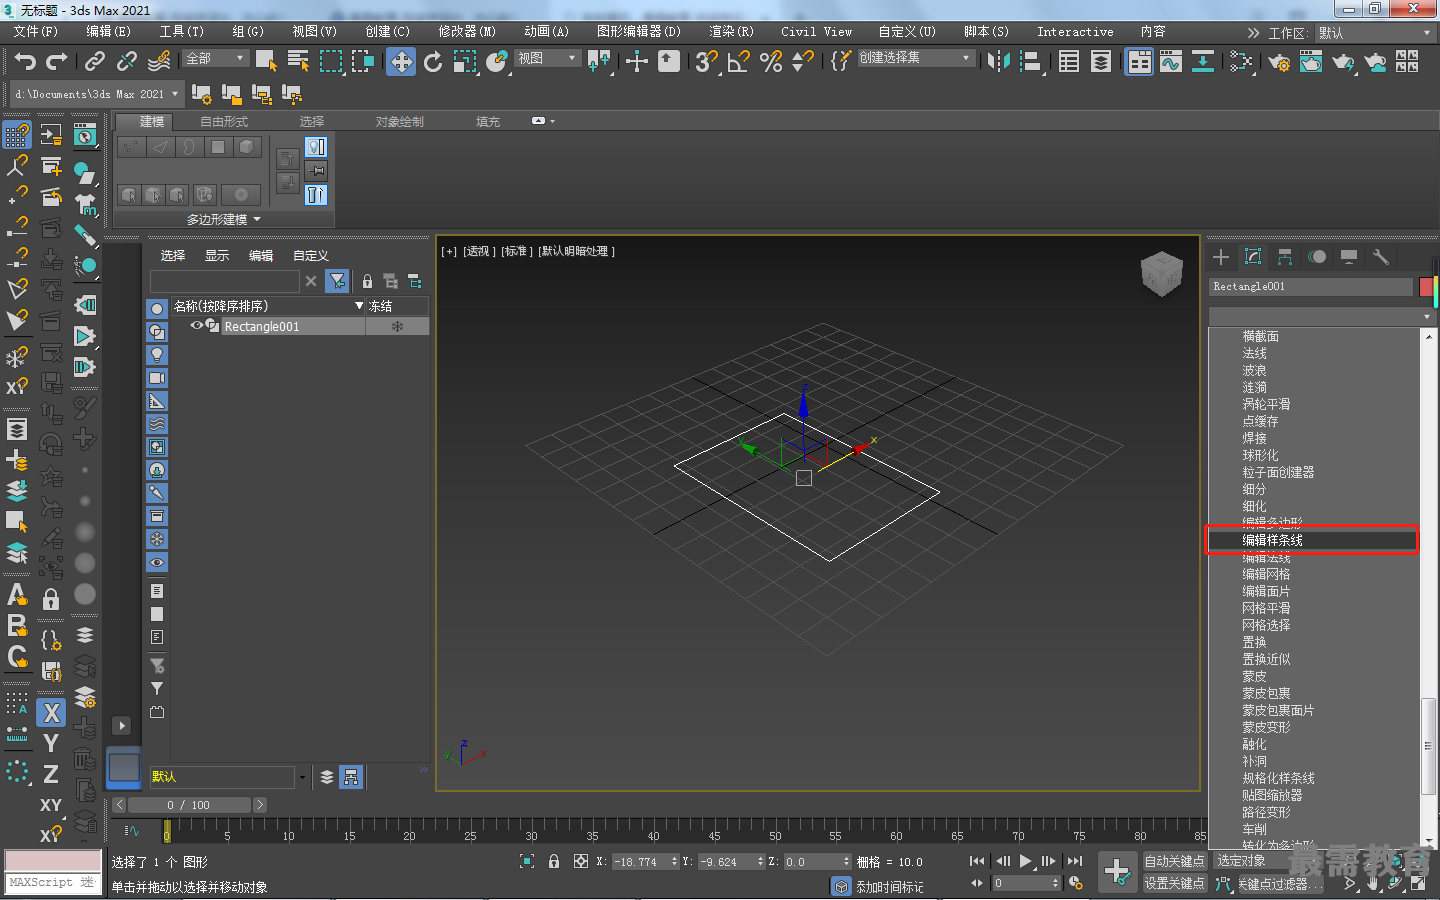Open project path dropdown arrow
Screen dimensions: 1440x900
(x=175, y=94)
